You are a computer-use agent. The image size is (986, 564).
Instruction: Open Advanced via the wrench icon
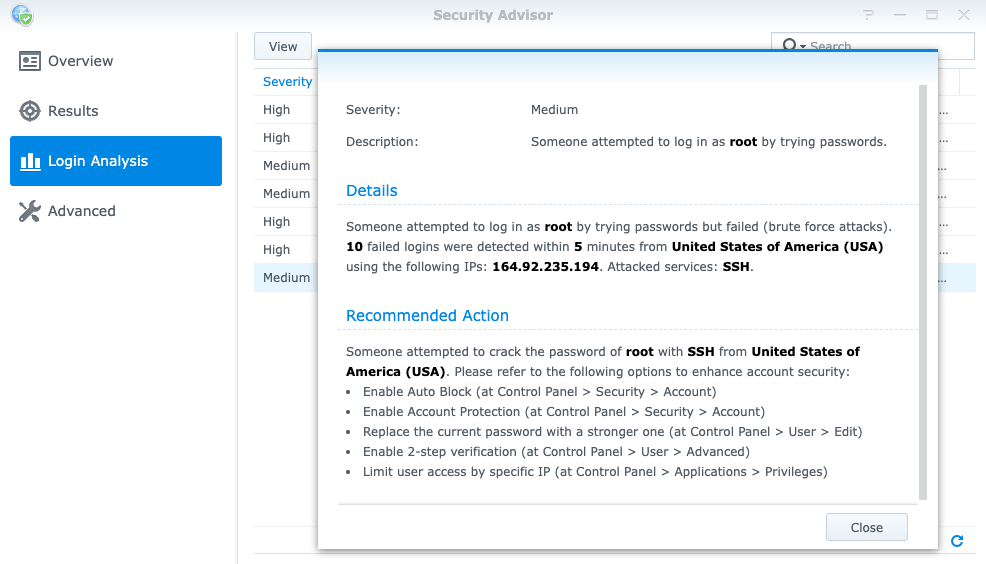pos(30,211)
